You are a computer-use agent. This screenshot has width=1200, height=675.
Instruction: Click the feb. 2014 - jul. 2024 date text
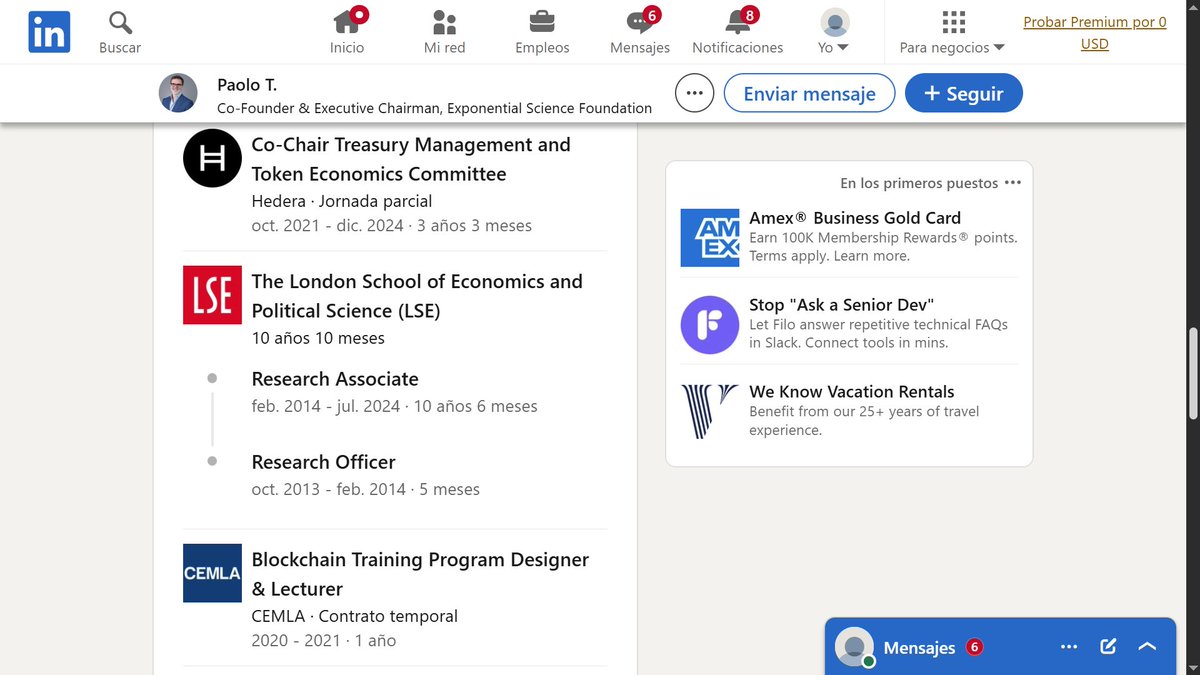[395, 406]
